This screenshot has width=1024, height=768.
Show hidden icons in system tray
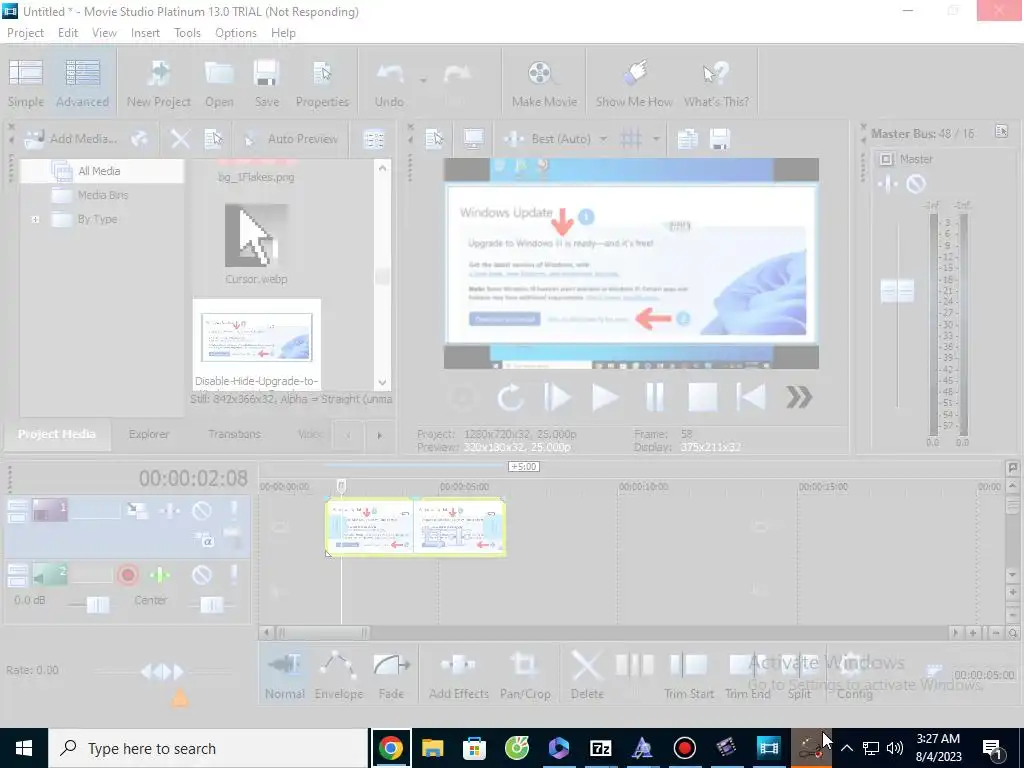click(x=846, y=748)
